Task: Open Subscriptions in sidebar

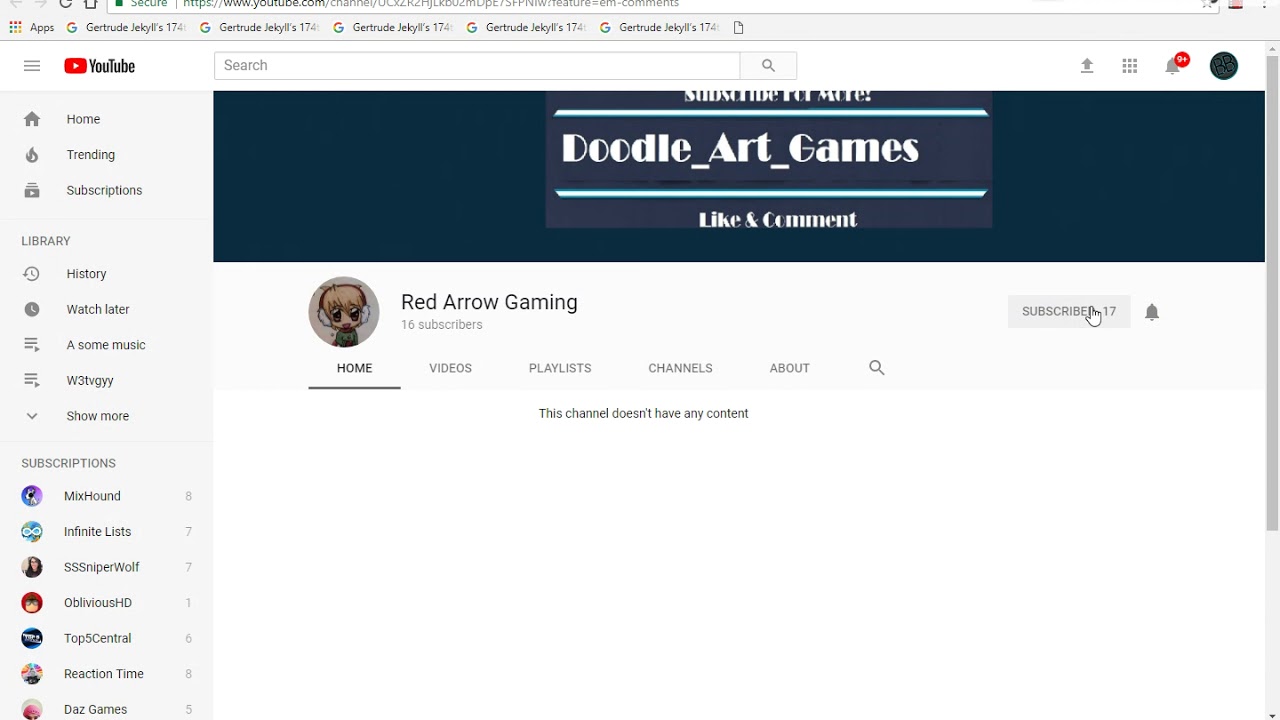Action: (x=106, y=190)
